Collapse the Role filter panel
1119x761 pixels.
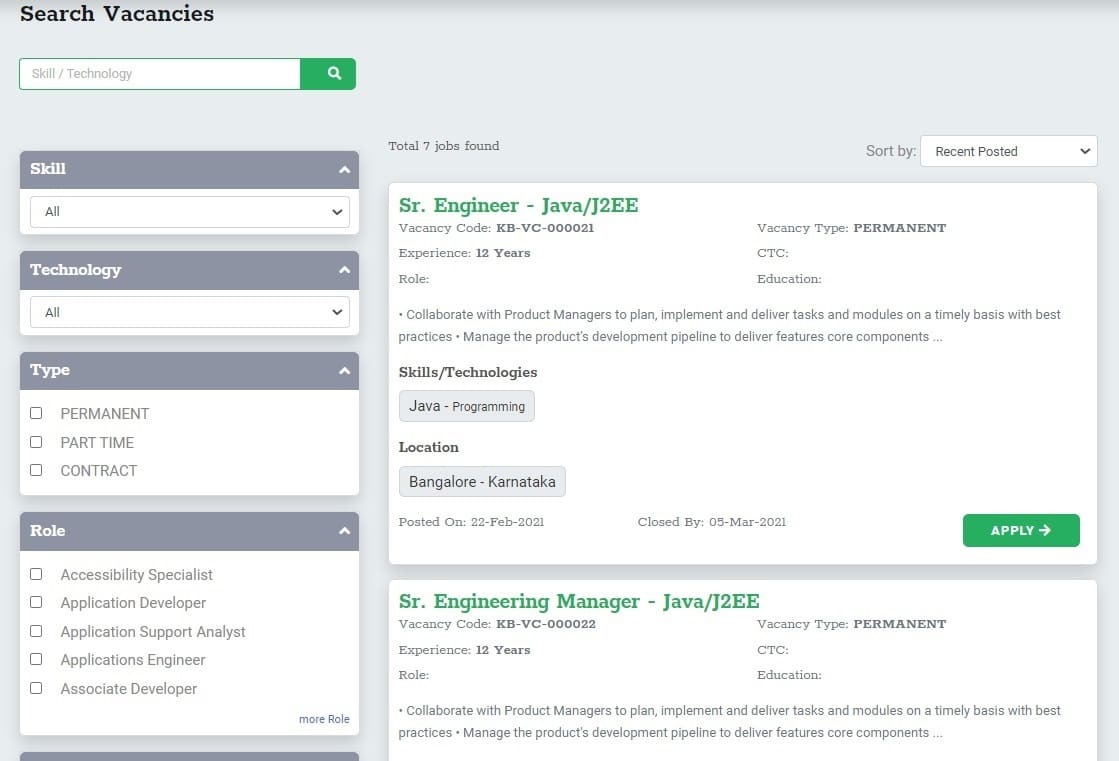coord(344,530)
